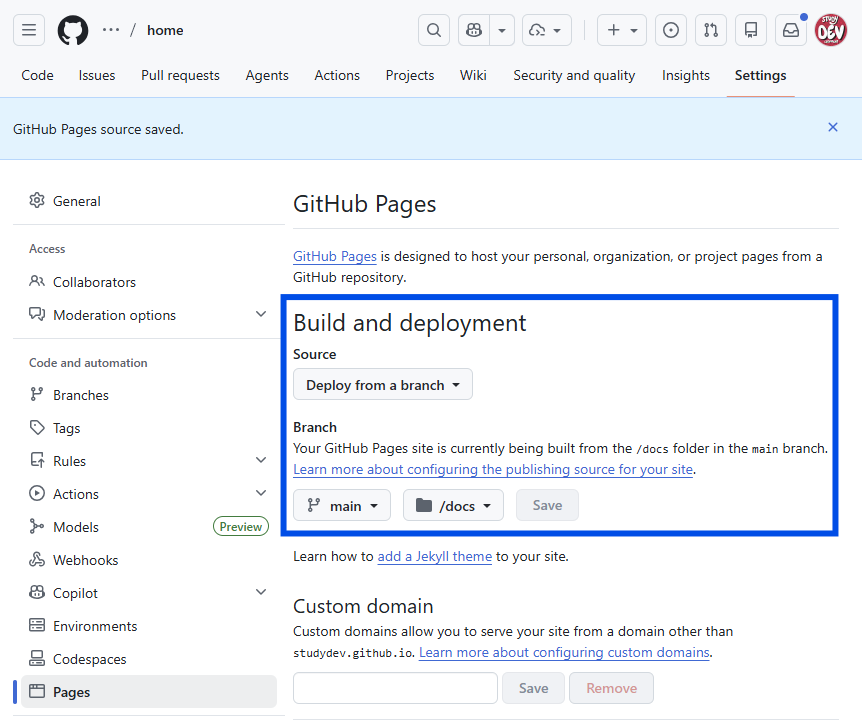The width and height of the screenshot is (862, 720).
Task: Click the Pages browser icon in sidebar
Action: point(37,691)
